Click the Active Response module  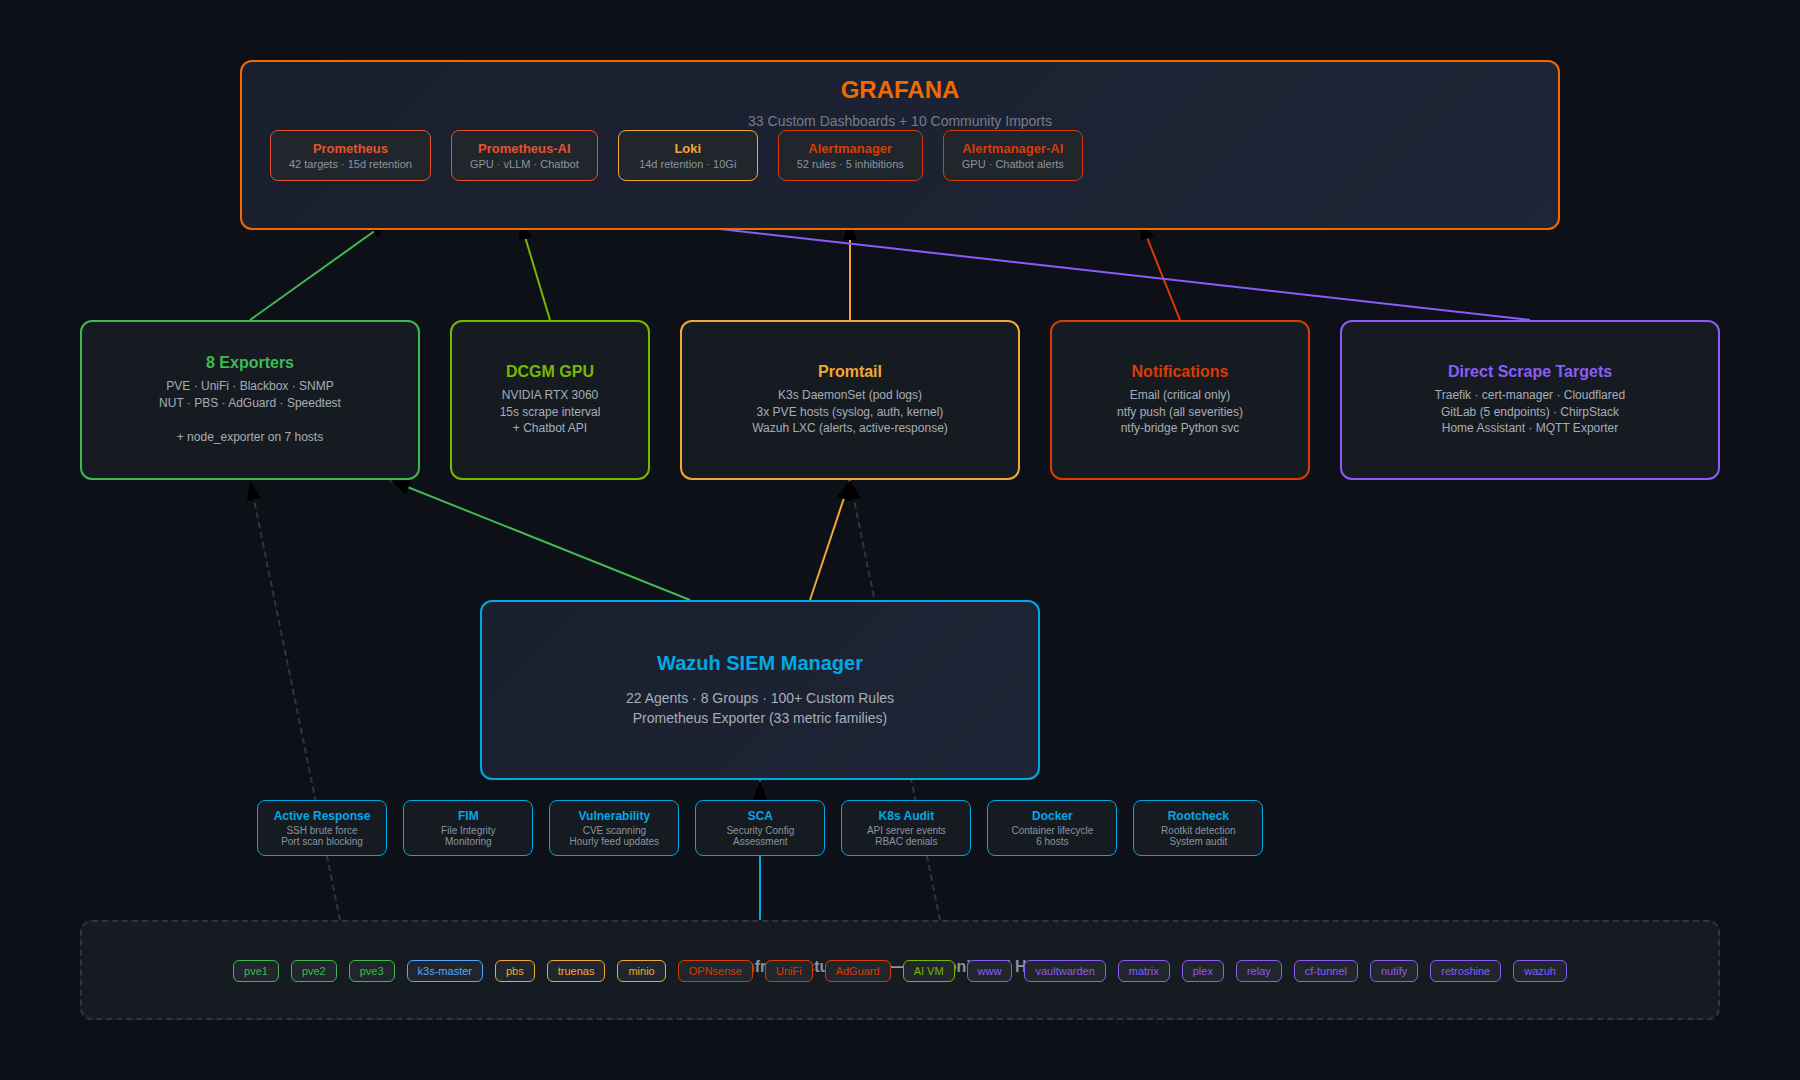[x=322, y=828]
